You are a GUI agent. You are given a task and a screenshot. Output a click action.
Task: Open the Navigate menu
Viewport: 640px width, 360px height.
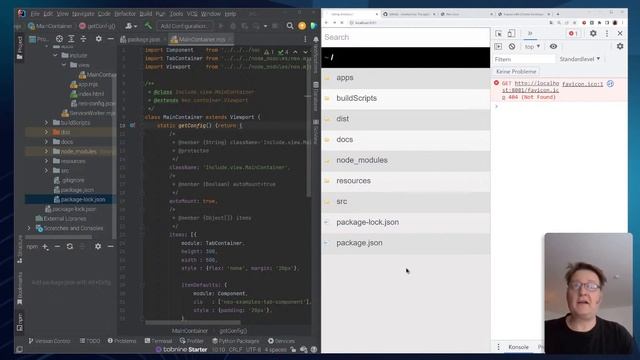point(83,14)
